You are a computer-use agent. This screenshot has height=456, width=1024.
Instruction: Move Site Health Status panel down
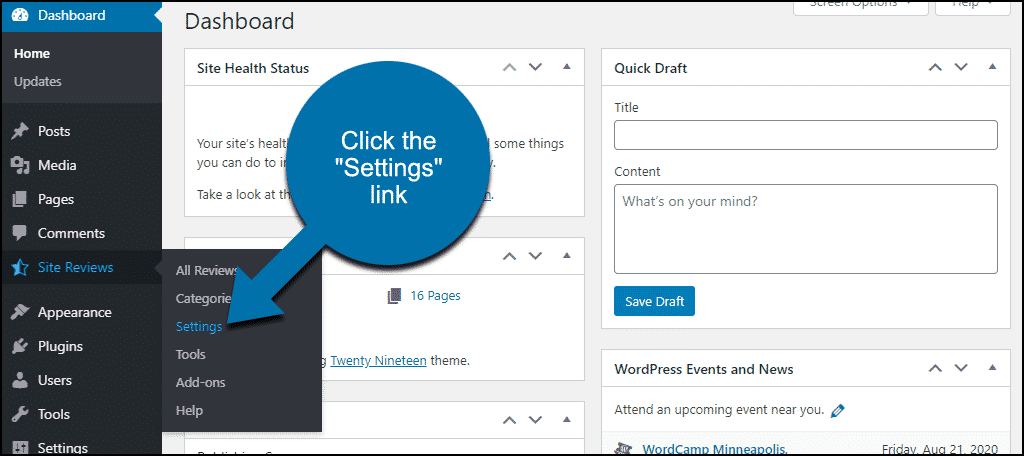[536, 67]
